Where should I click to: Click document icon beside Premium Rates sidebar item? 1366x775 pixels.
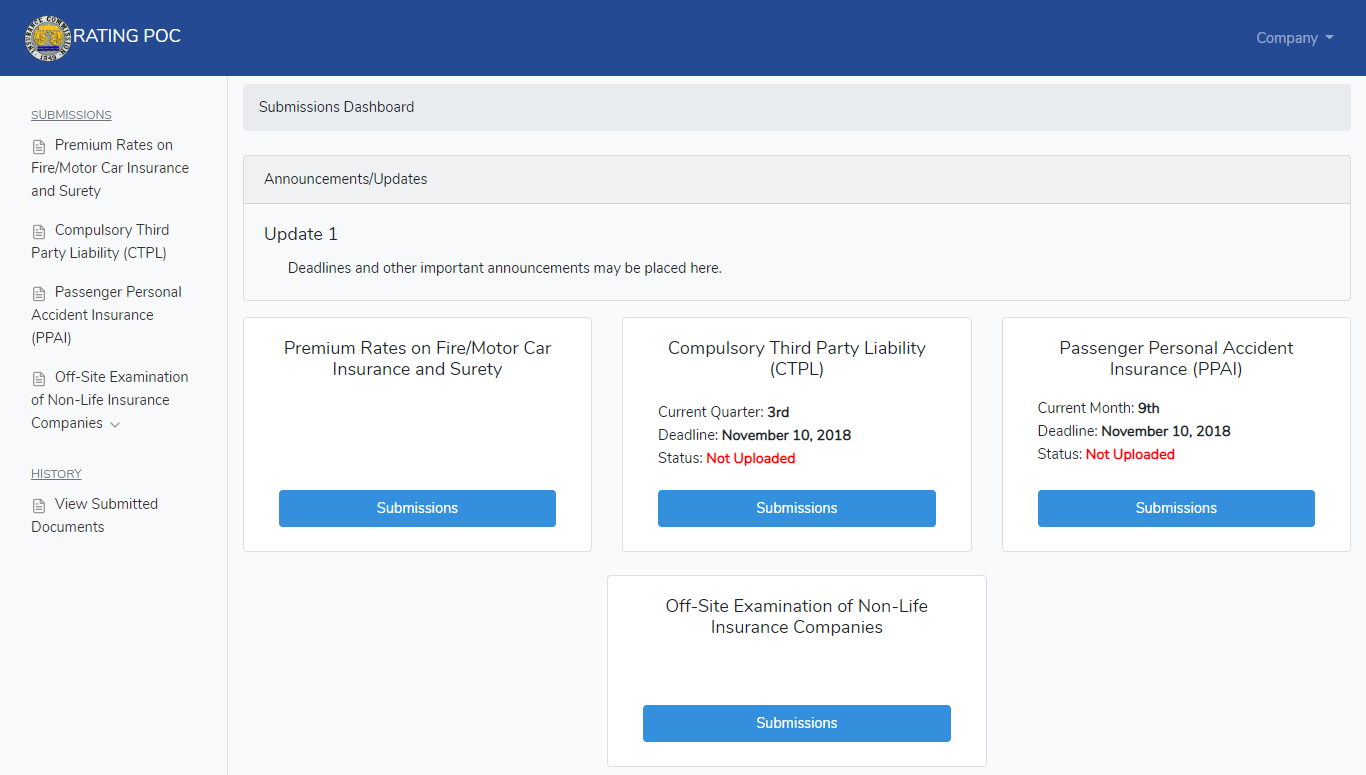pyautogui.click(x=39, y=147)
